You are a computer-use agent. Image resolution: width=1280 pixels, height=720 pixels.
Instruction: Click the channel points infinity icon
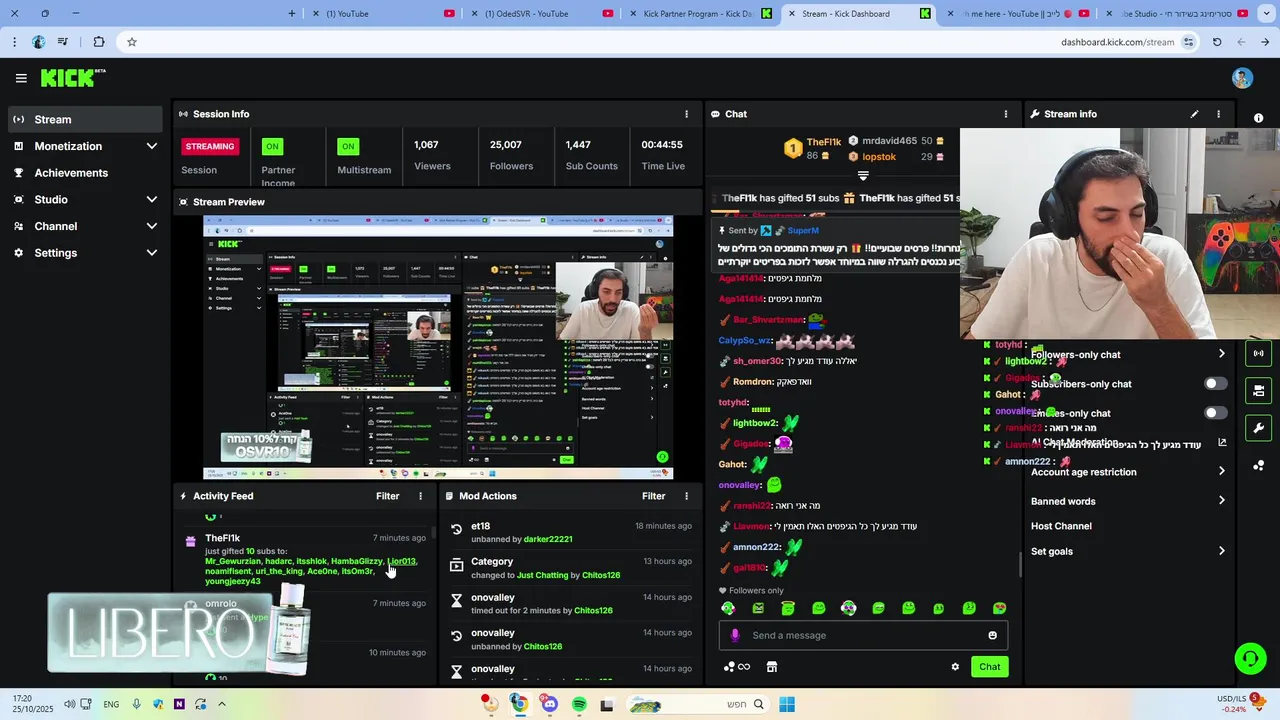click(737, 667)
